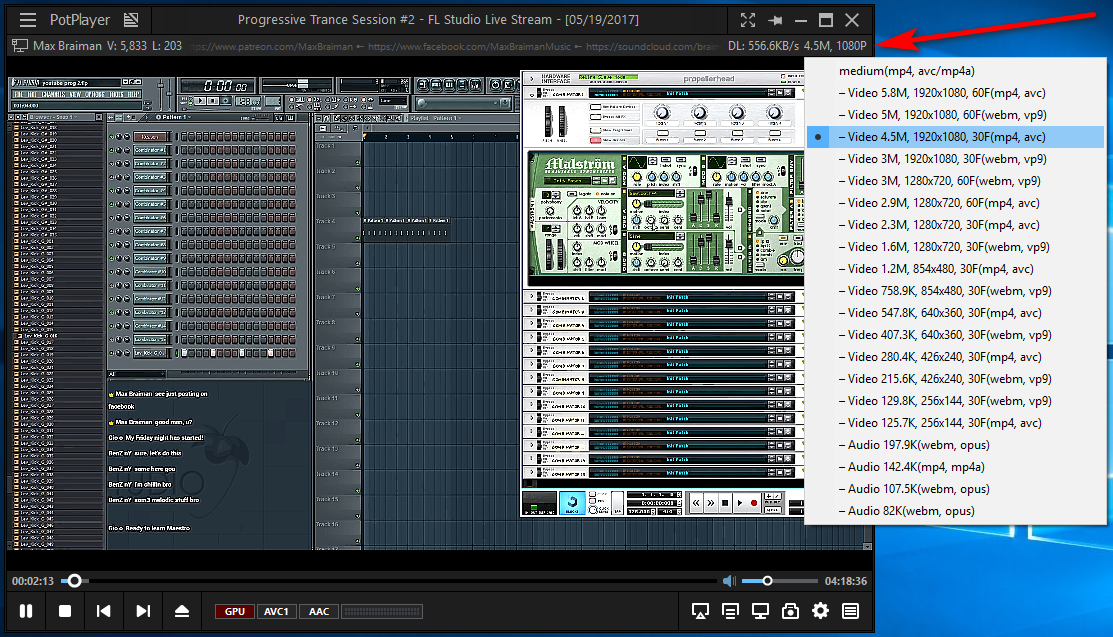Toggle fullscreen with the title bar arrows icon
Viewport: 1113px width, 637px height.
pyautogui.click(x=748, y=20)
